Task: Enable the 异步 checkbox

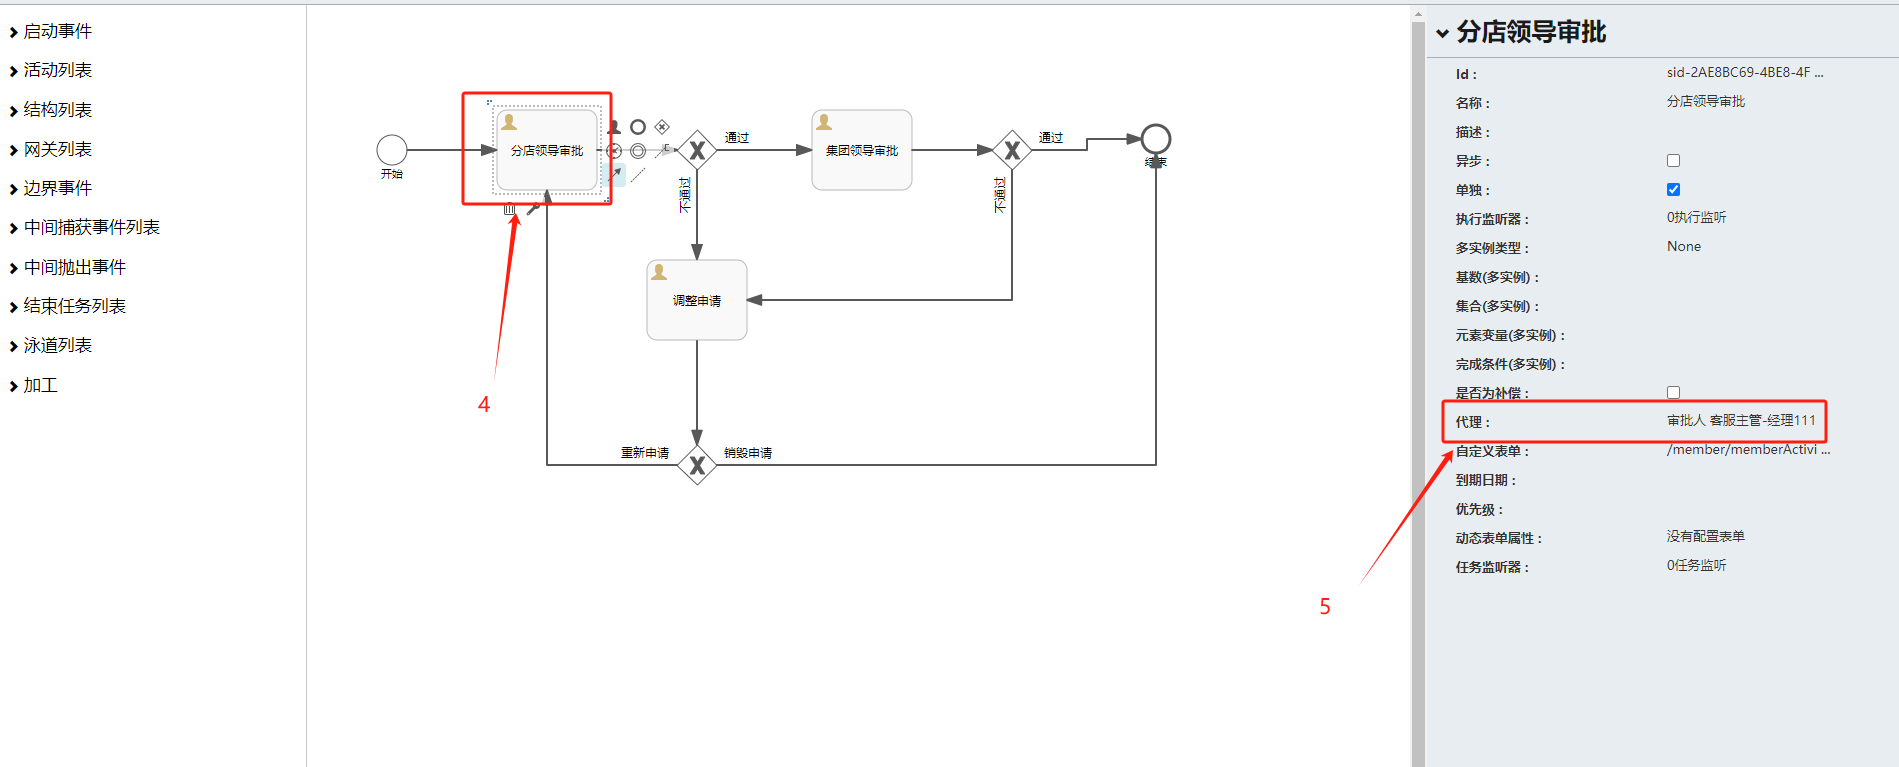Action: click(1673, 161)
